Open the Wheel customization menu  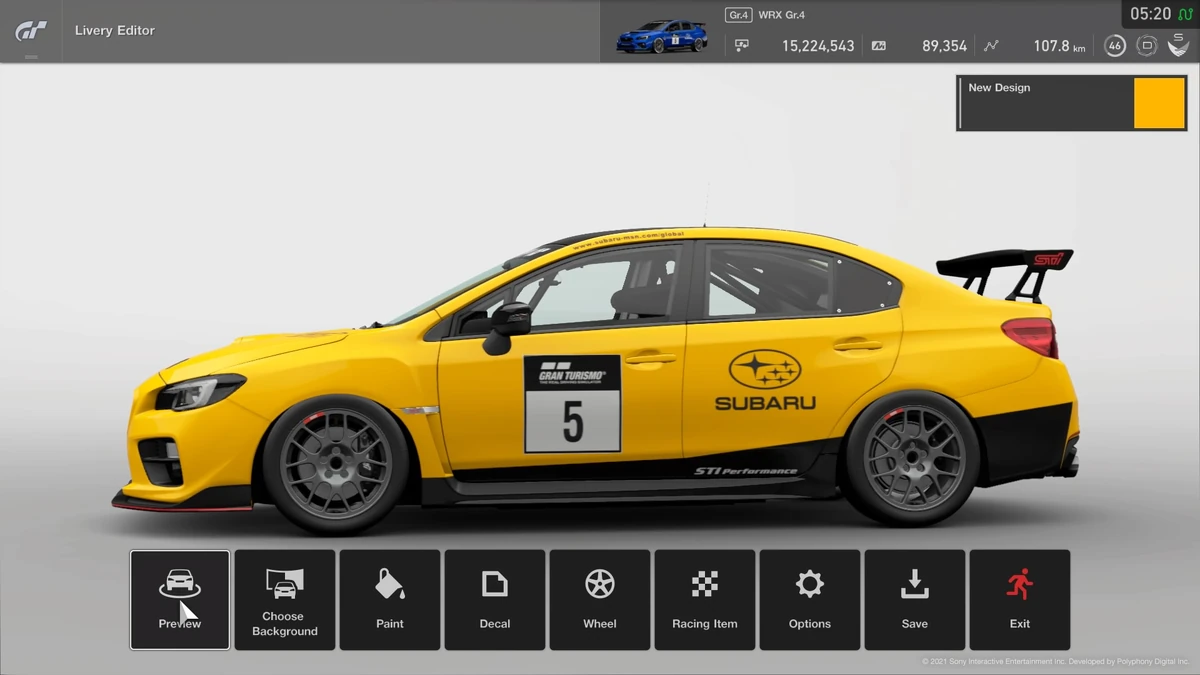(x=600, y=599)
